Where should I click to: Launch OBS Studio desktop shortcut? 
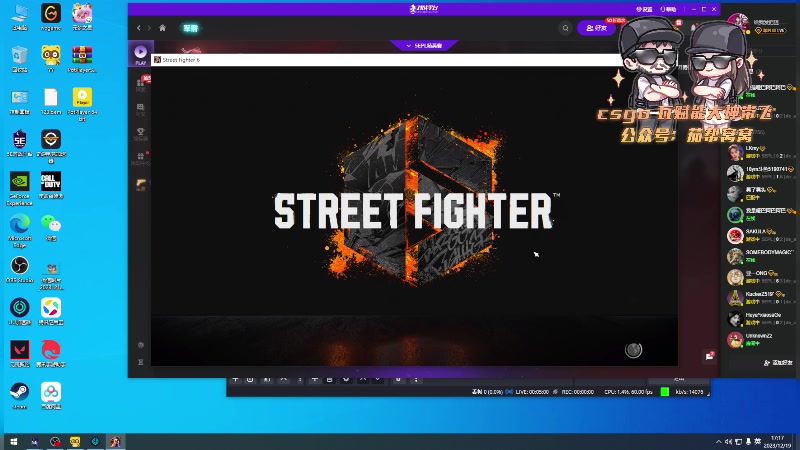[x=19, y=269]
